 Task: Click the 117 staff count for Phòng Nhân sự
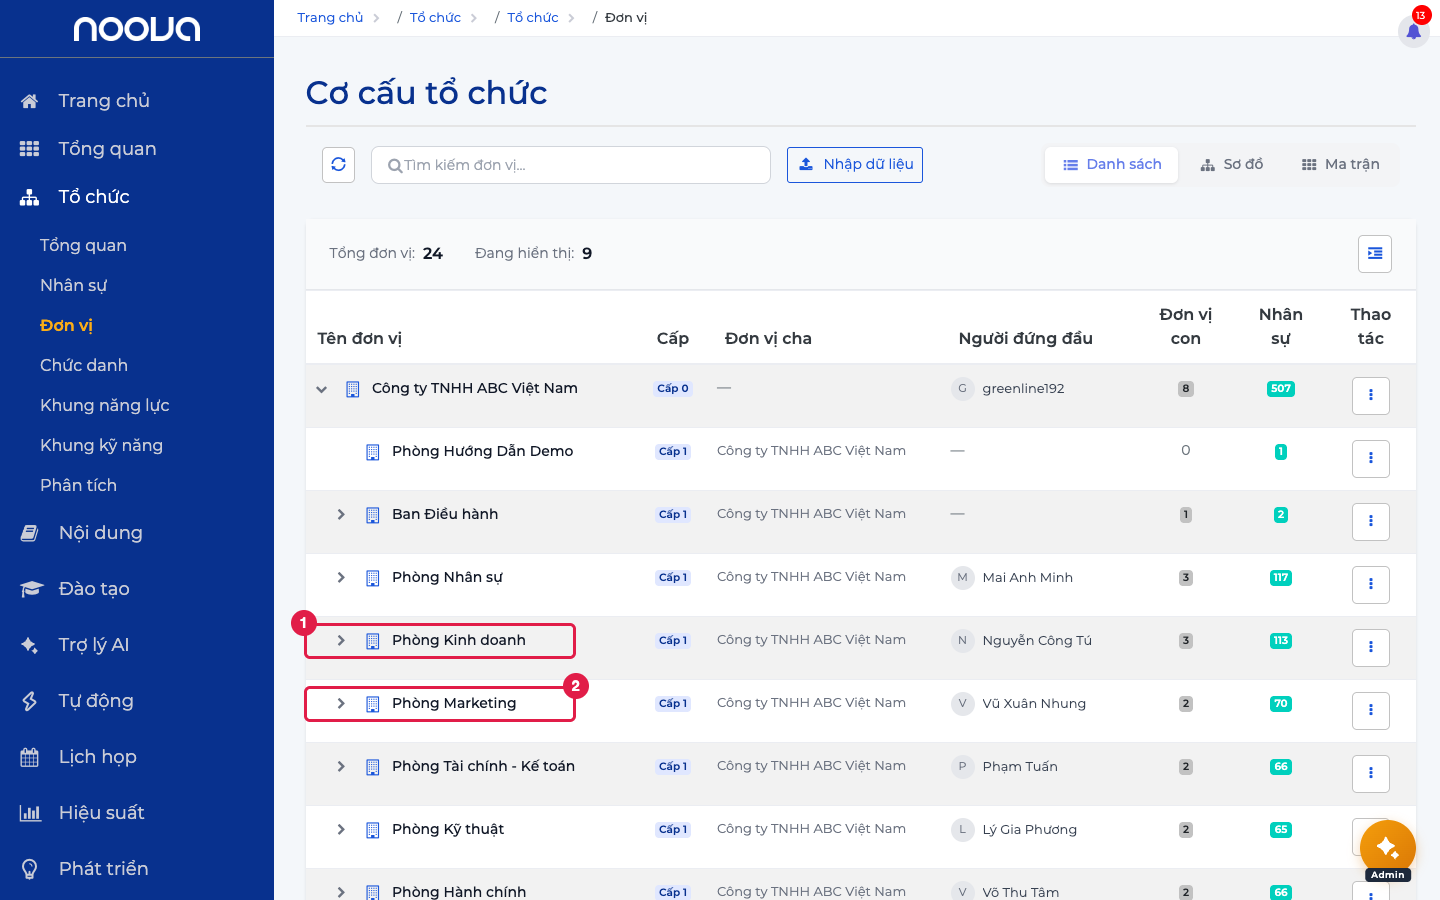point(1281,578)
